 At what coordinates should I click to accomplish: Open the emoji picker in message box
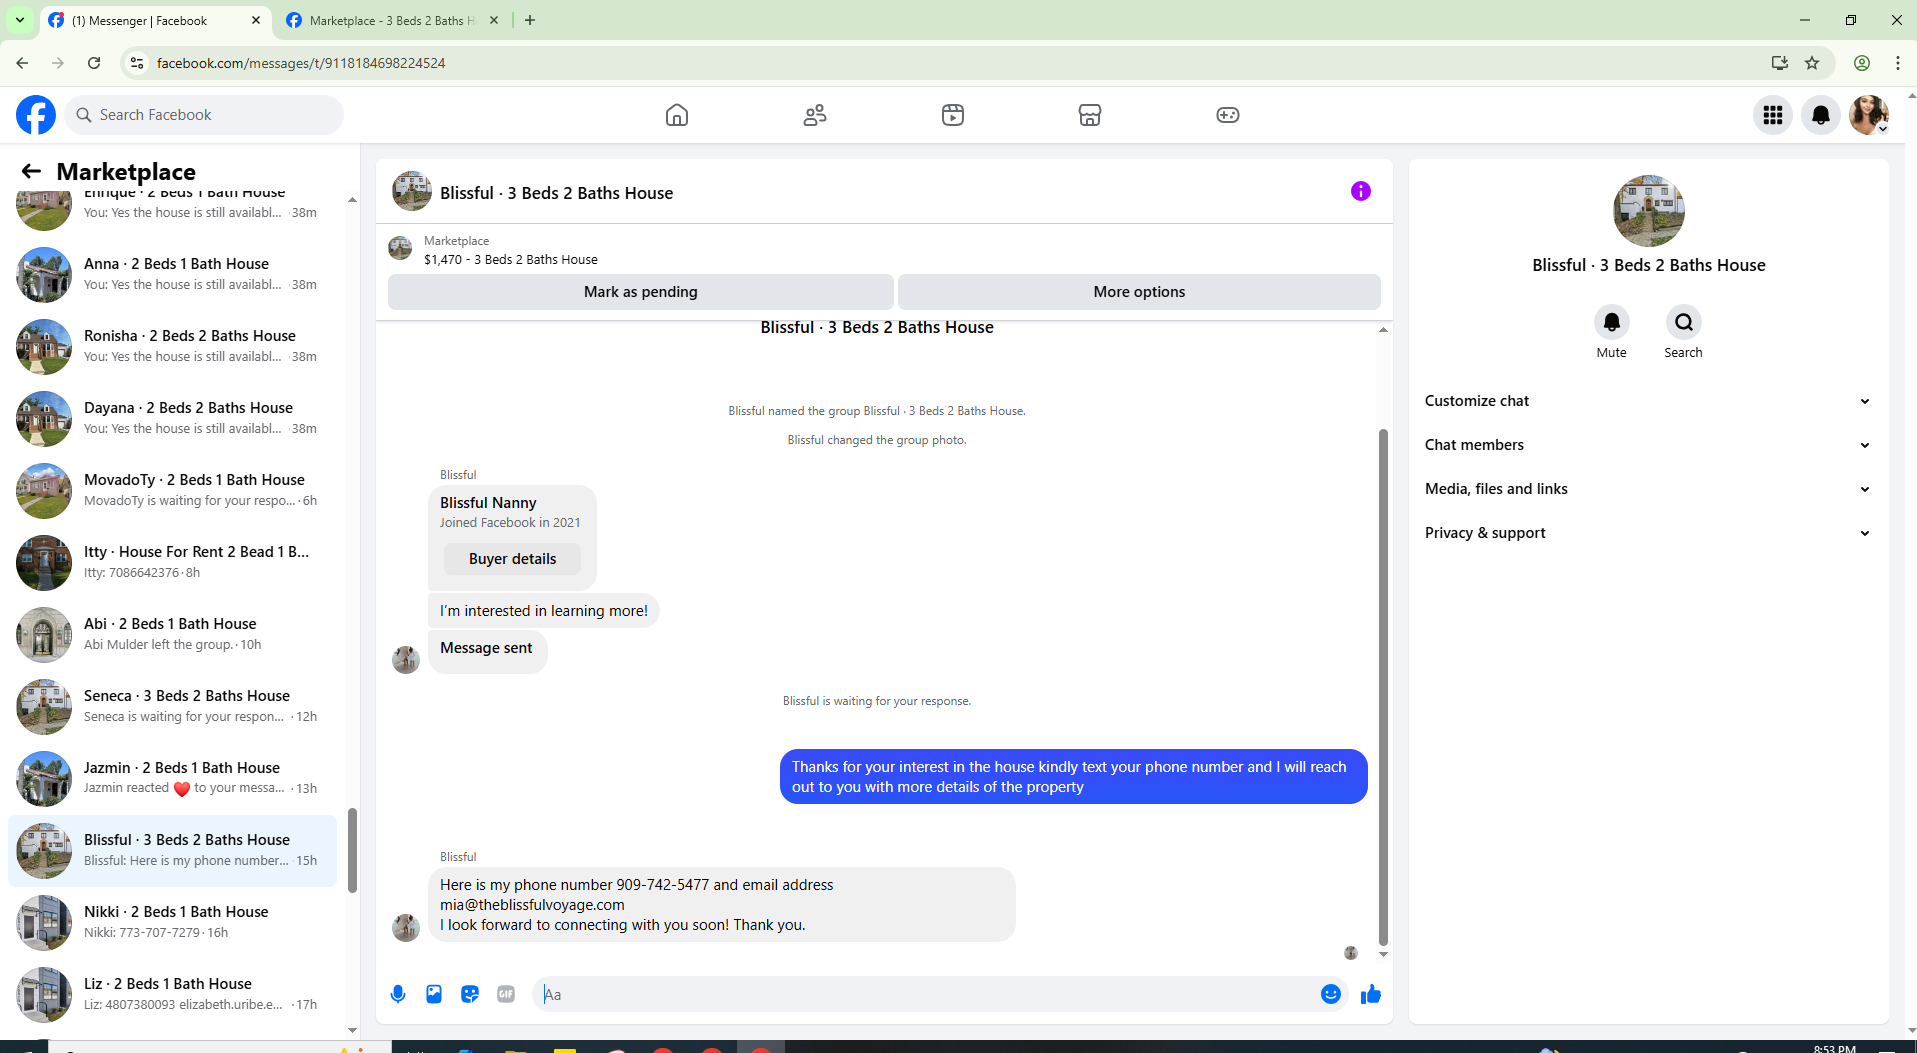coord(1331,994)
